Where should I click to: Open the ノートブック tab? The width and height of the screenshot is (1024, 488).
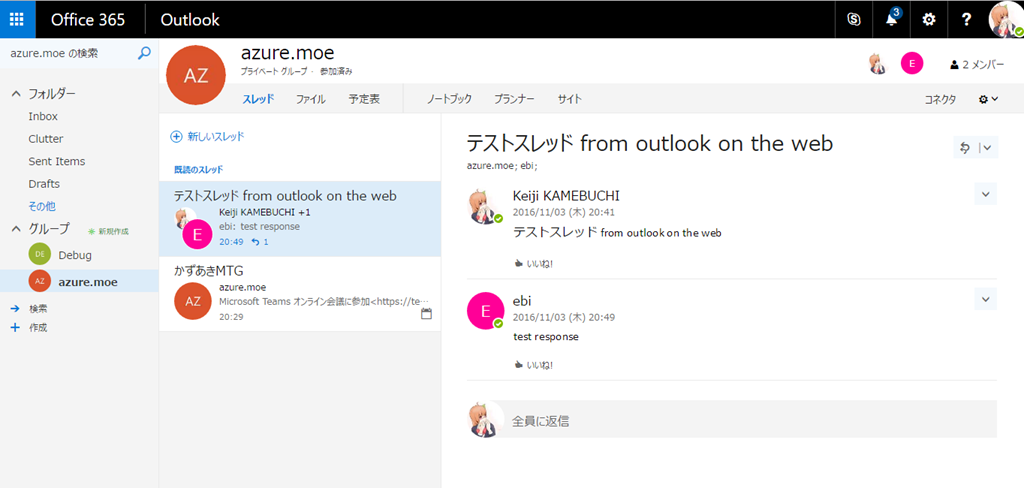tap(449, 99)
